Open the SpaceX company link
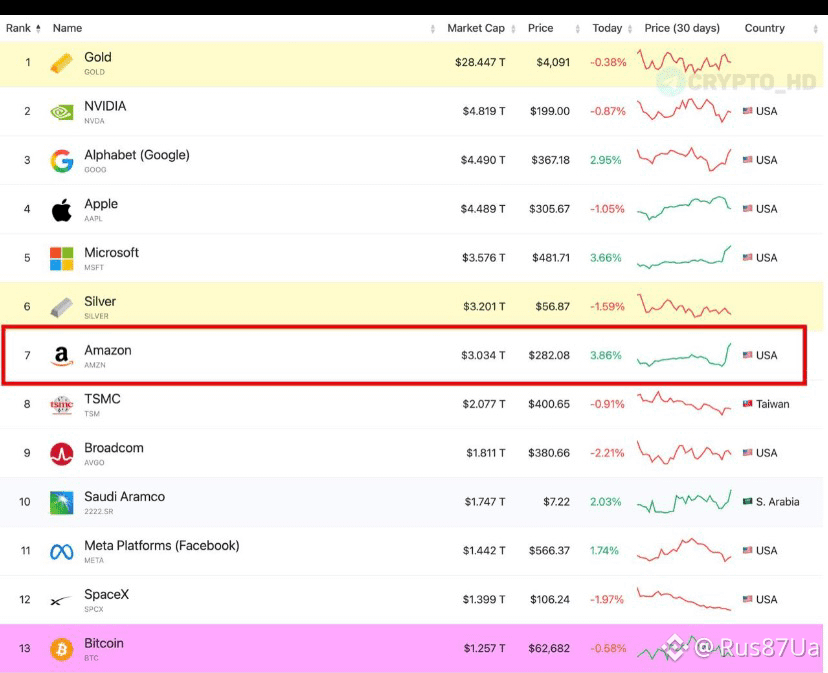 pos(107,594)
